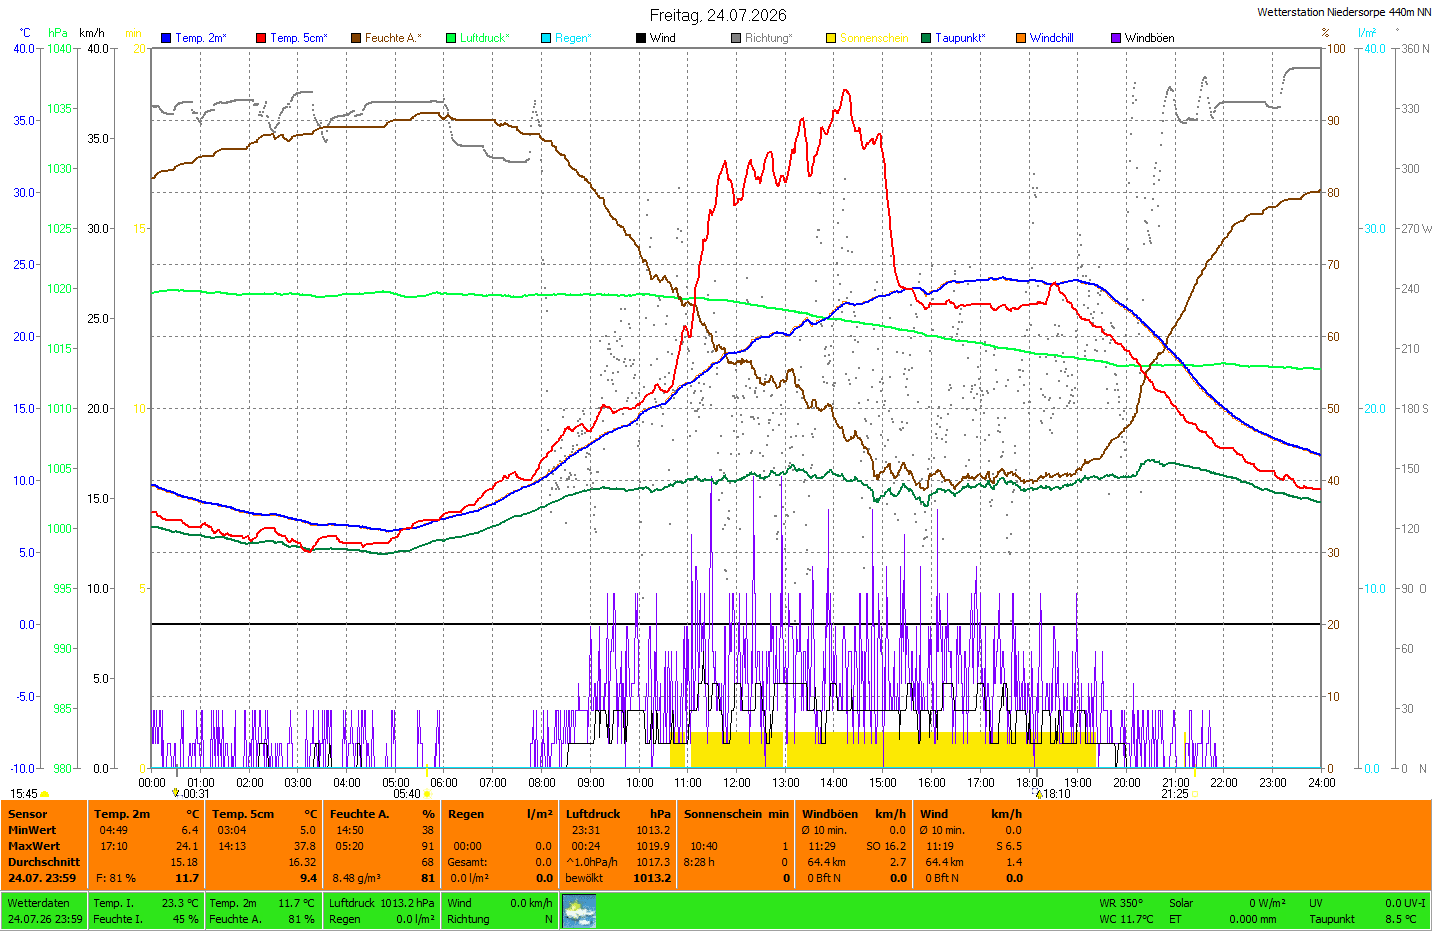Click the 'km/h' axis unit label at top

(91, 33)
